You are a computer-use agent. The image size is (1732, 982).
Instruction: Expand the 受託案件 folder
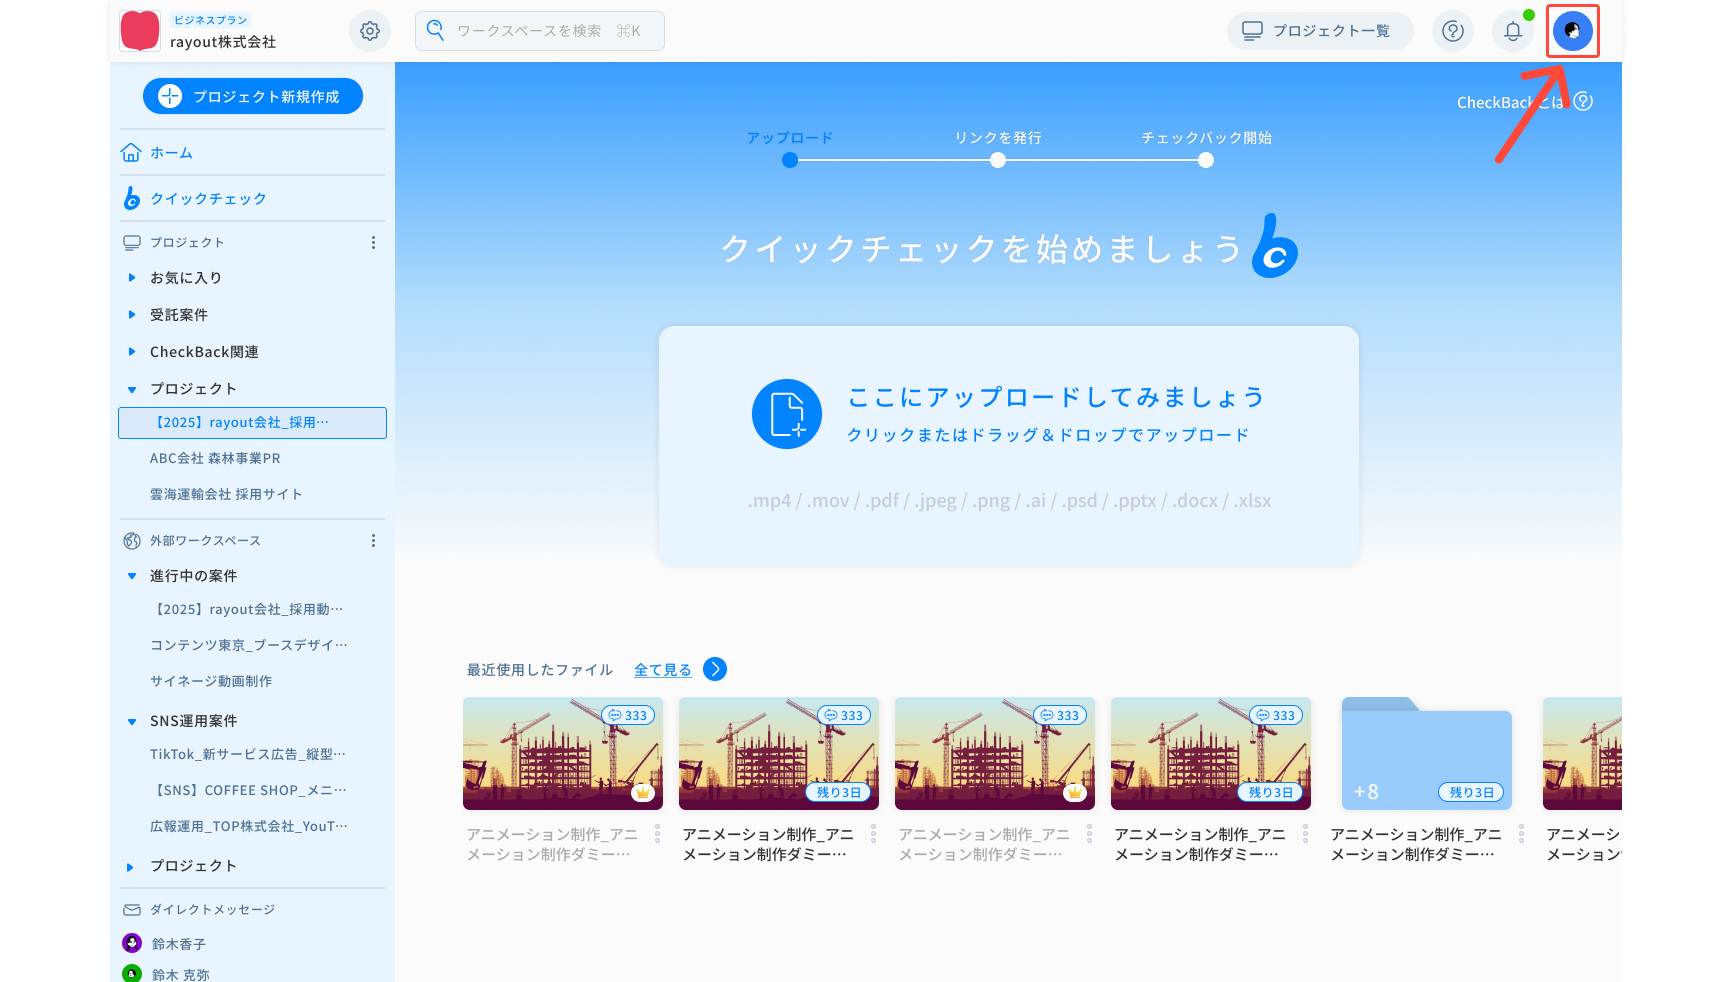coord(131,315)
